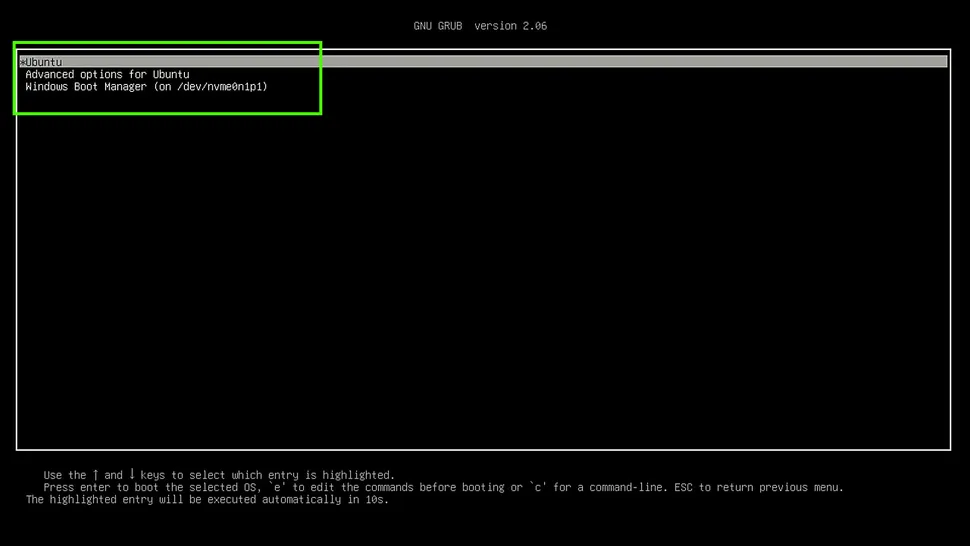This screenshot has height=546, width=970.
Task: Click the asterisk marker beside Ubuntu
Action: (x=22, y=62)
